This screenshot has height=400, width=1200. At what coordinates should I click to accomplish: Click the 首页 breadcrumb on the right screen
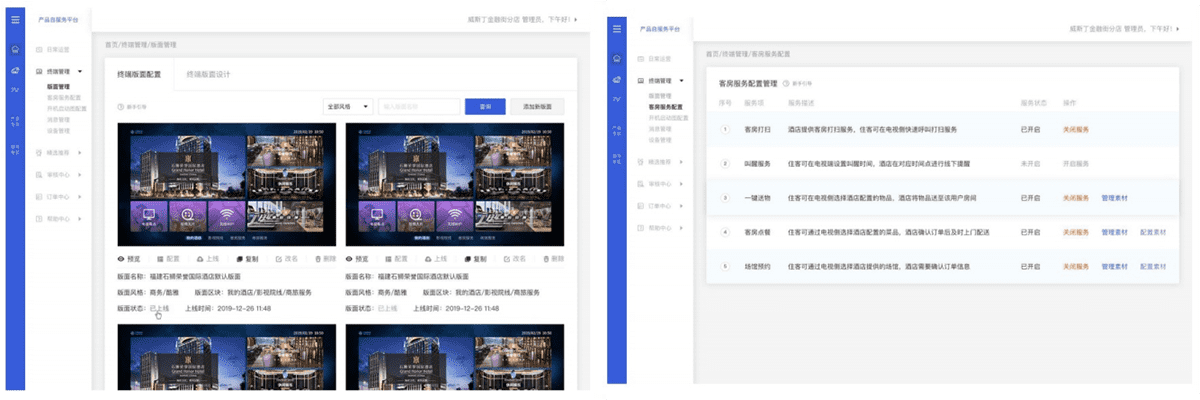click(712, 53)
